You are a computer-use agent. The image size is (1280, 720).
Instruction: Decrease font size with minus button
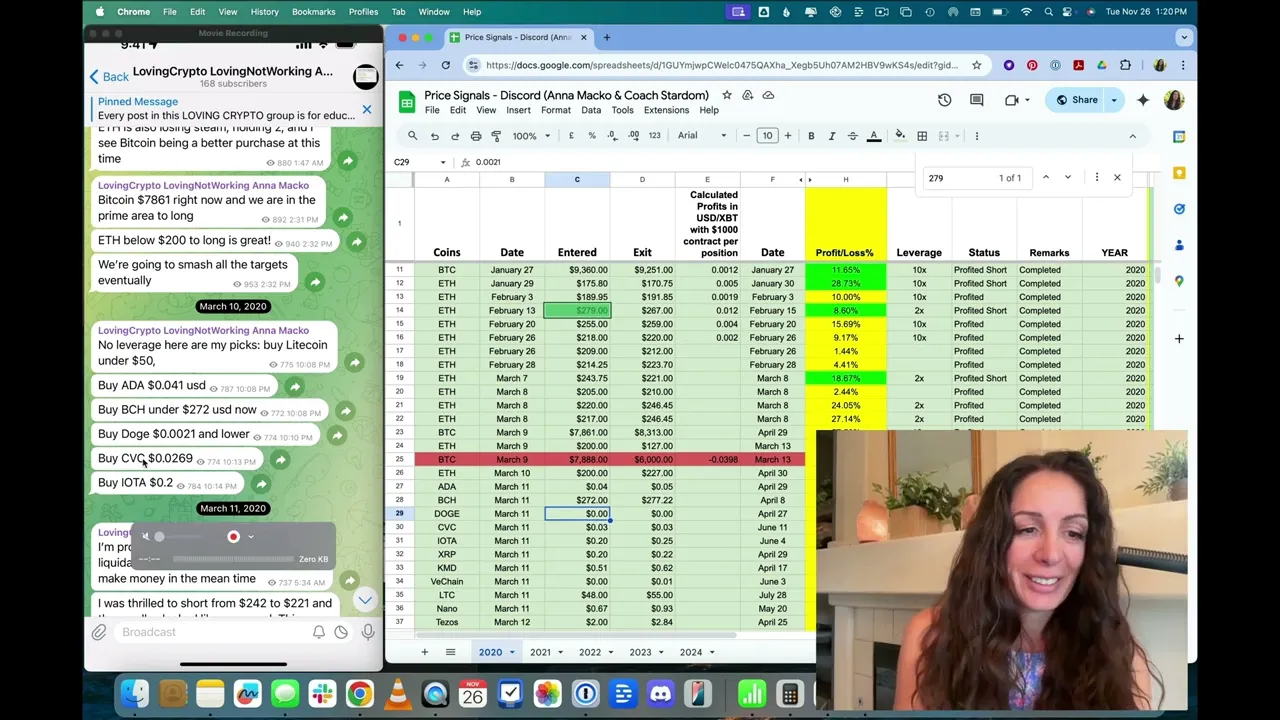click(x=746, y=136)
